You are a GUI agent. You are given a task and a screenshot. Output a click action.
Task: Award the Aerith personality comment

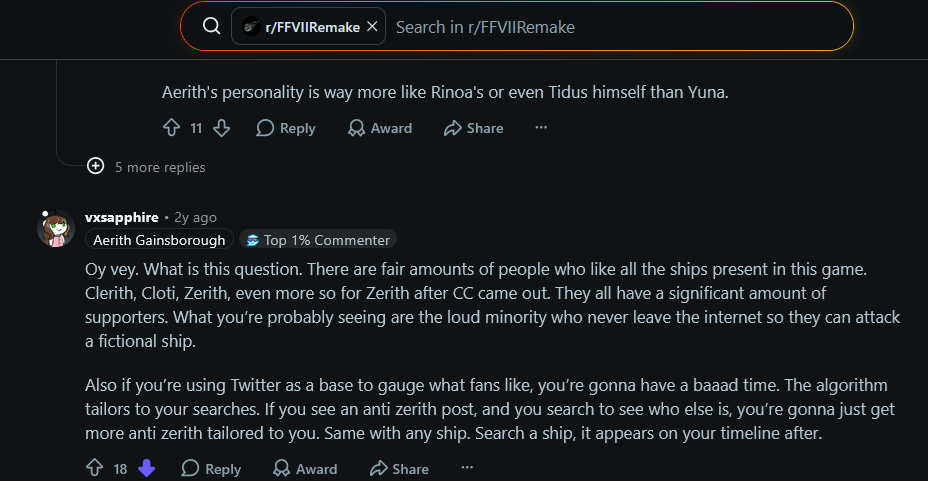tap(380, 128)
